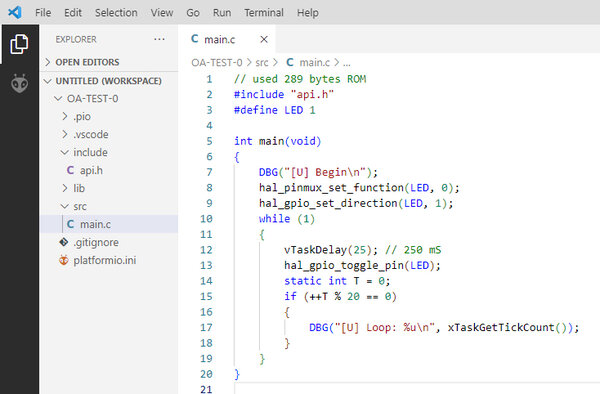Click the C icon on main.c tab
600x394 pixels.
pyautogui.click(x=195, y=39)
